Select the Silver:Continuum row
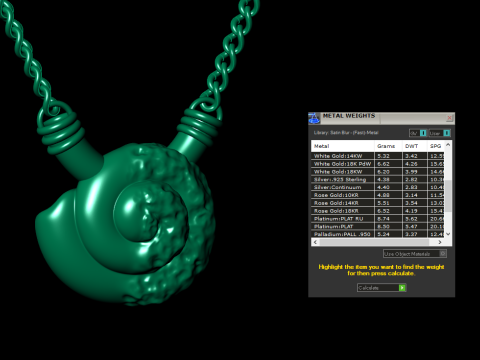The height and width of the screenshot is (360, 480). (378, 187)
